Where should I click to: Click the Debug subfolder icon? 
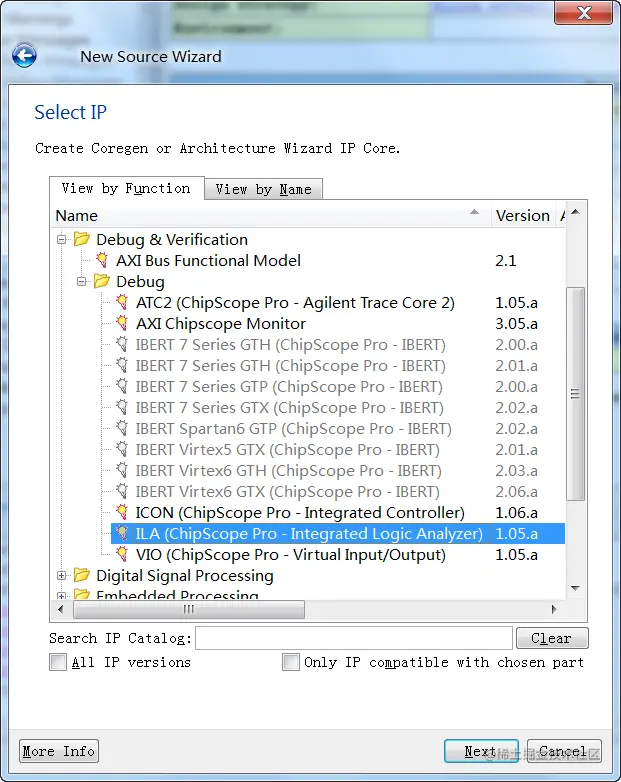102,281
